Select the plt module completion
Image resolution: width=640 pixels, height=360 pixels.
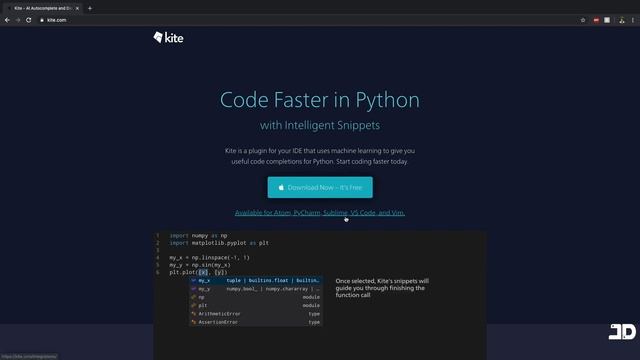point(256,305)
